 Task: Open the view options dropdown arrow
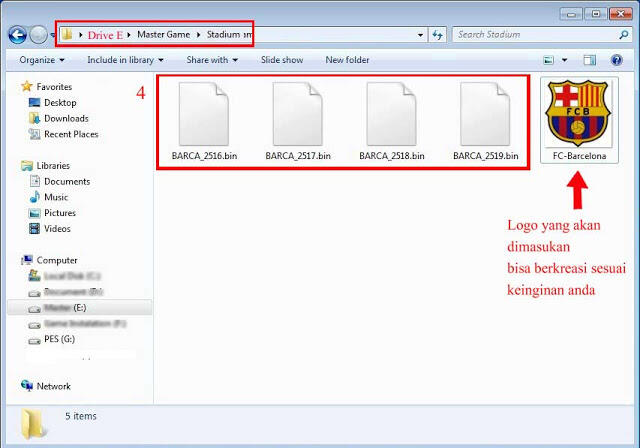click(x=564, y=60)
